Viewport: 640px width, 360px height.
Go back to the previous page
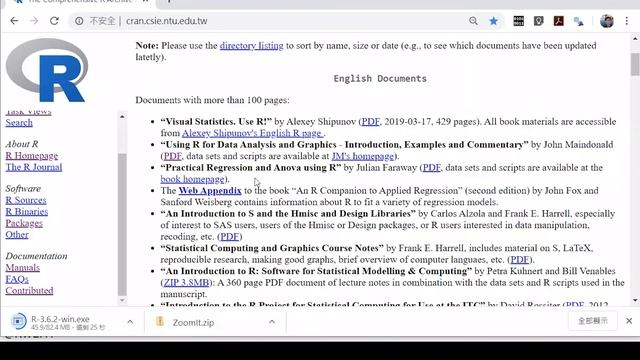14,21
